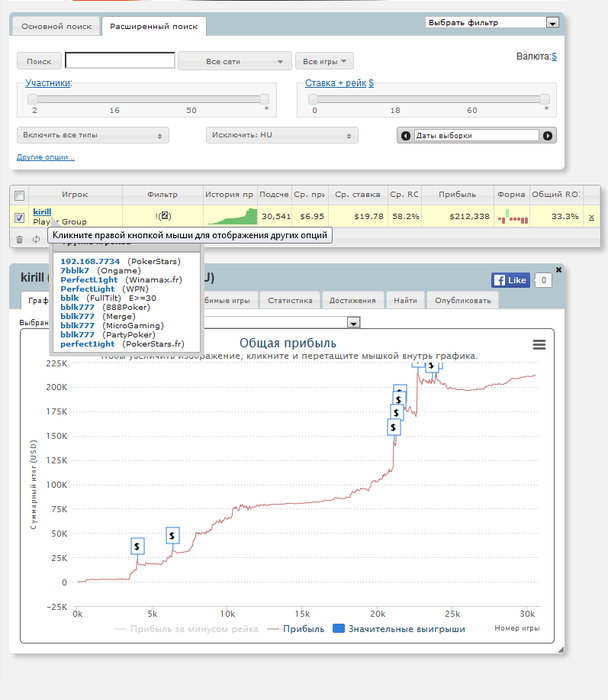Image resolution: width=608 pixels, height=700 pixels.
Task: Open the Статистика tab
Action: click(x=291, y=300)
